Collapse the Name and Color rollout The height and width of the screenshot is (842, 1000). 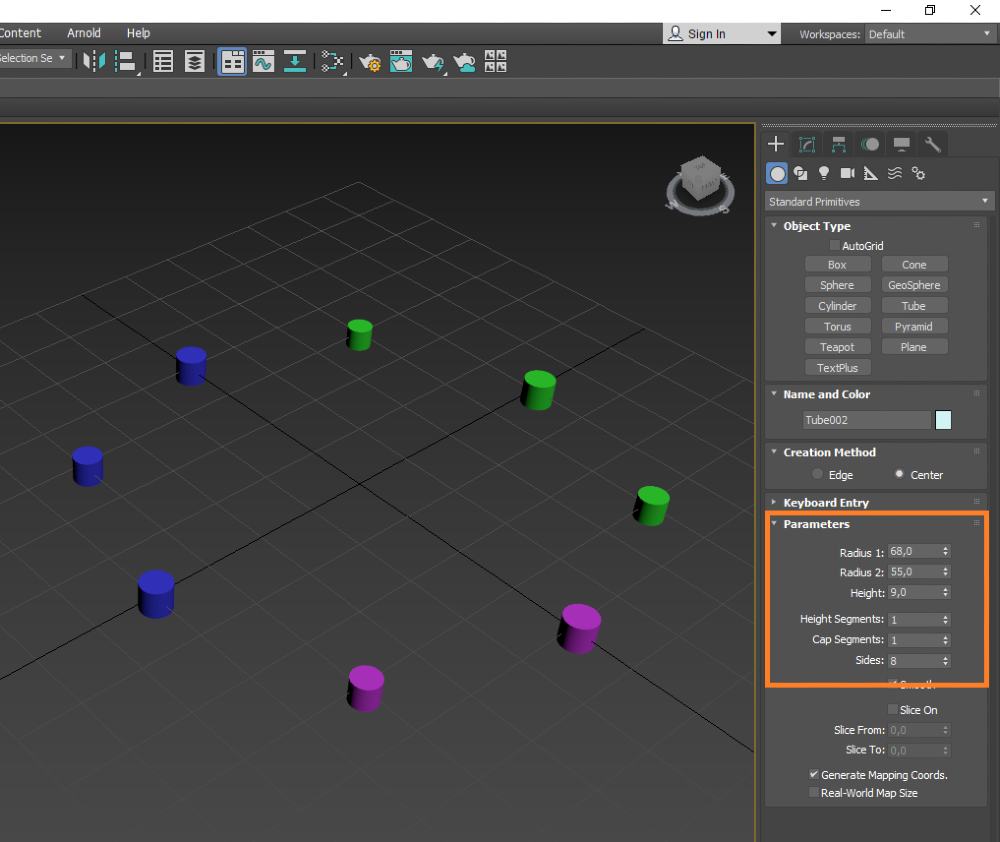tap(774, 394)
